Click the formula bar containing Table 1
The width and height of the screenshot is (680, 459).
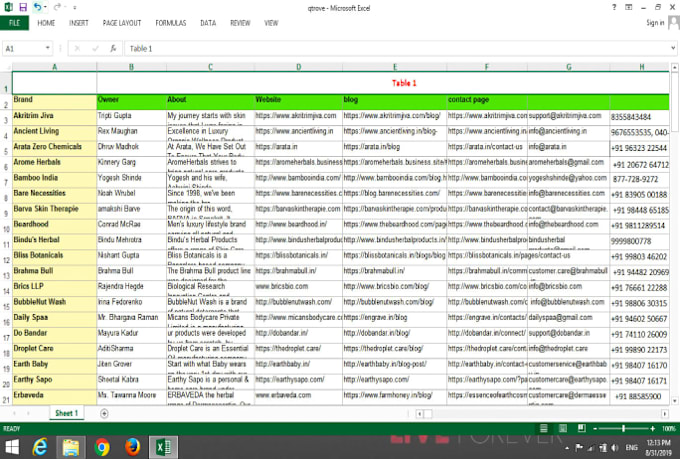[x=396, y=49]
